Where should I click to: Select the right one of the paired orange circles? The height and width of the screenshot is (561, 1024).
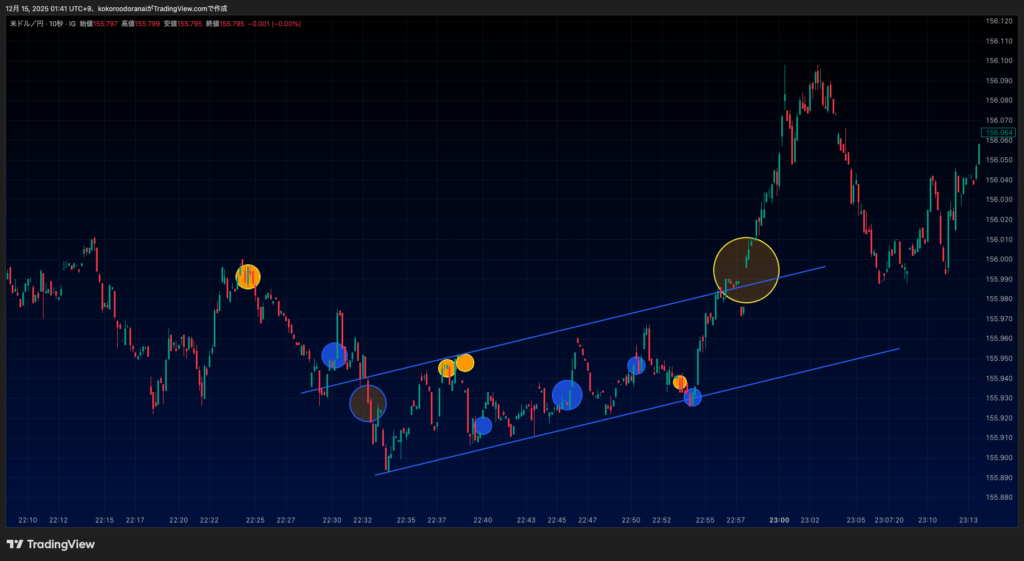[465, 362]
